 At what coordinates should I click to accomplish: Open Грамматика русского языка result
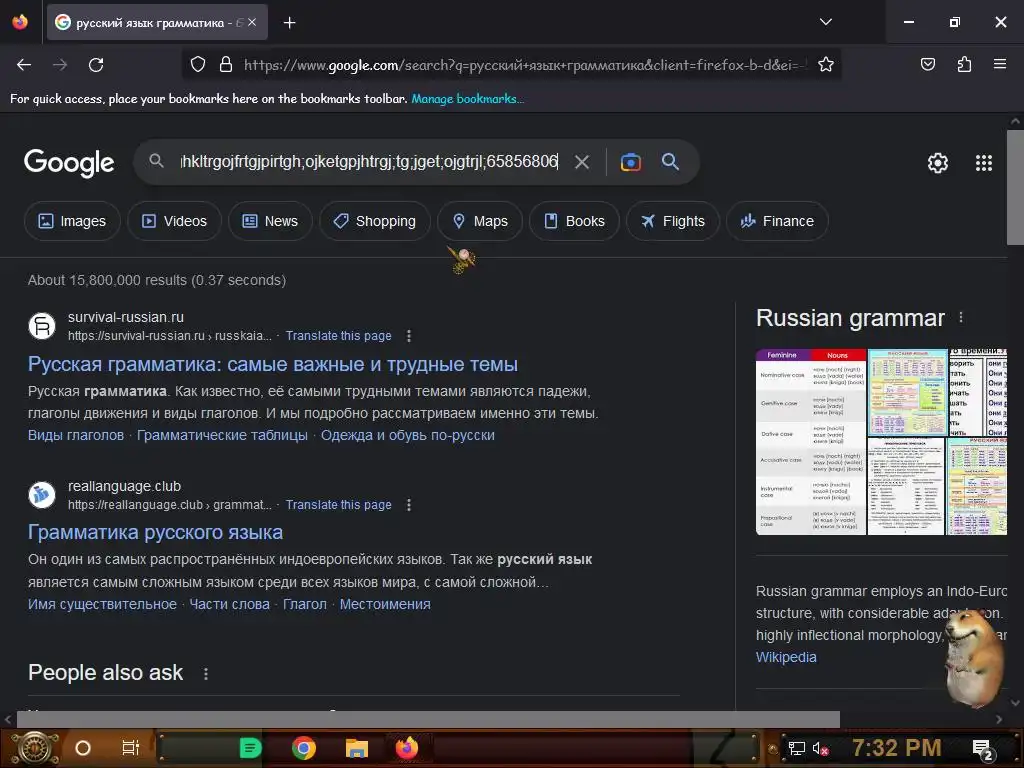[155, 532]
